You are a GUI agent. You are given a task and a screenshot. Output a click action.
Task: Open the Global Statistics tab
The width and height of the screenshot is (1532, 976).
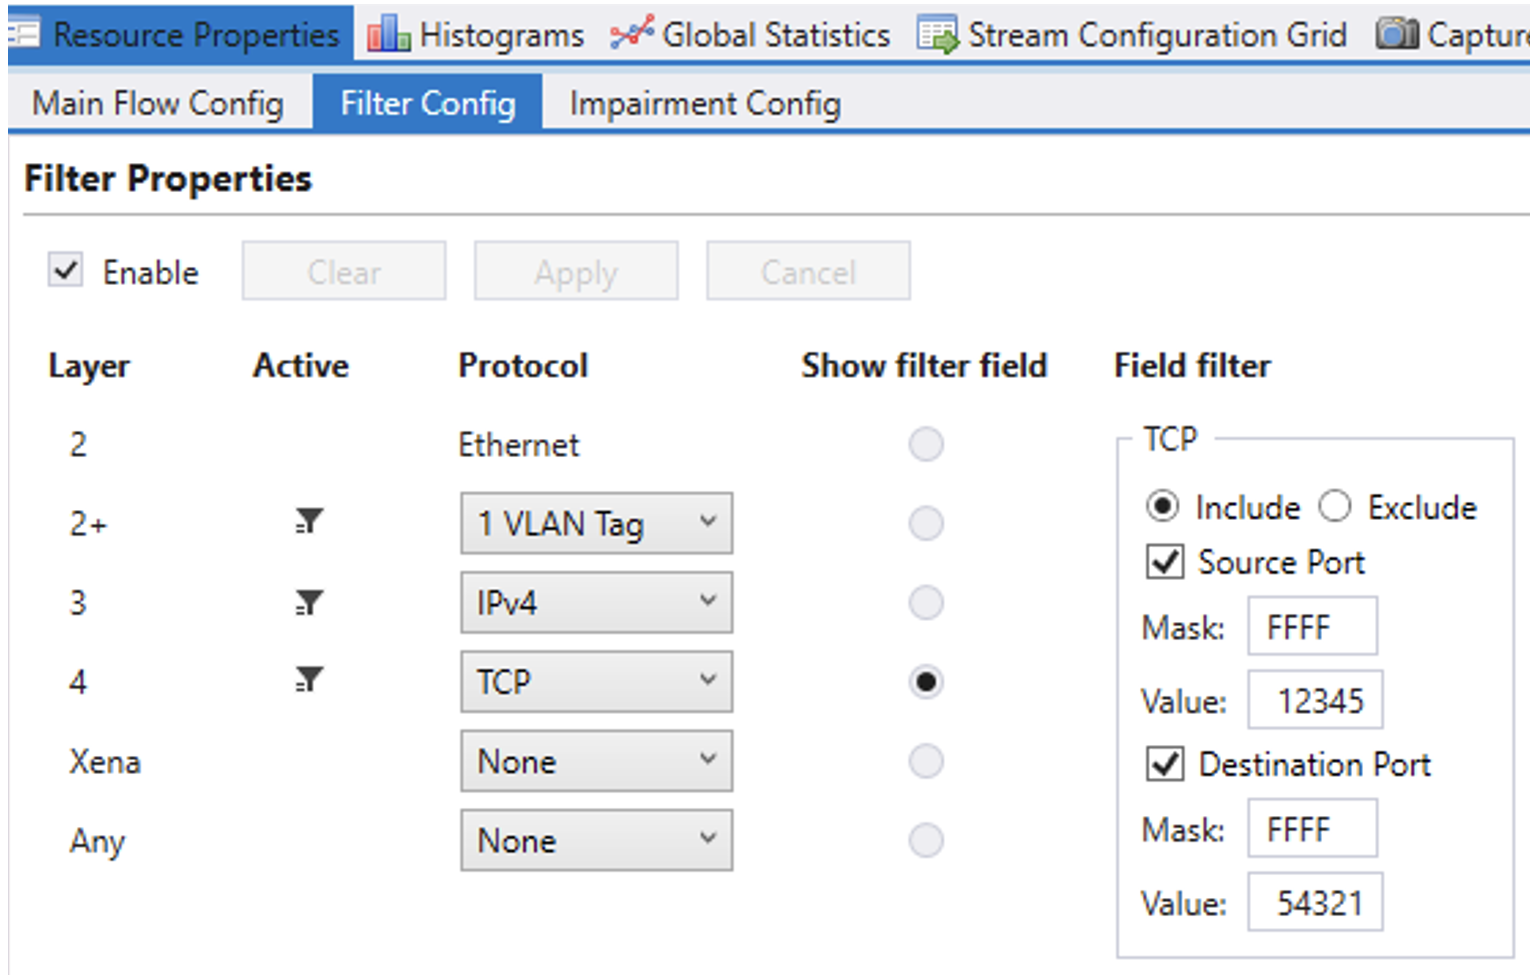point(751,35)
